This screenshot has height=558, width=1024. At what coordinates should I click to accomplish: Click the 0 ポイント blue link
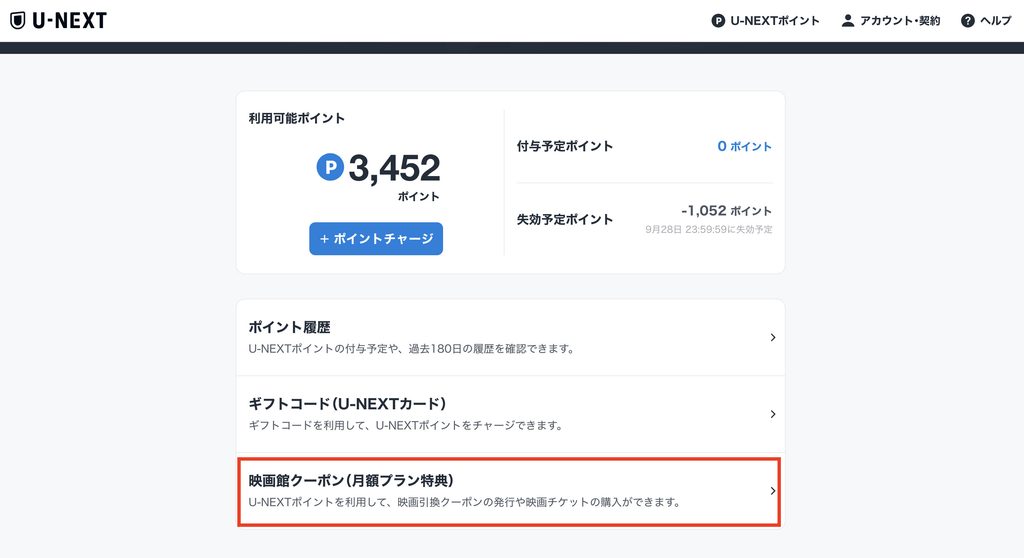click(x=744, y=146)
